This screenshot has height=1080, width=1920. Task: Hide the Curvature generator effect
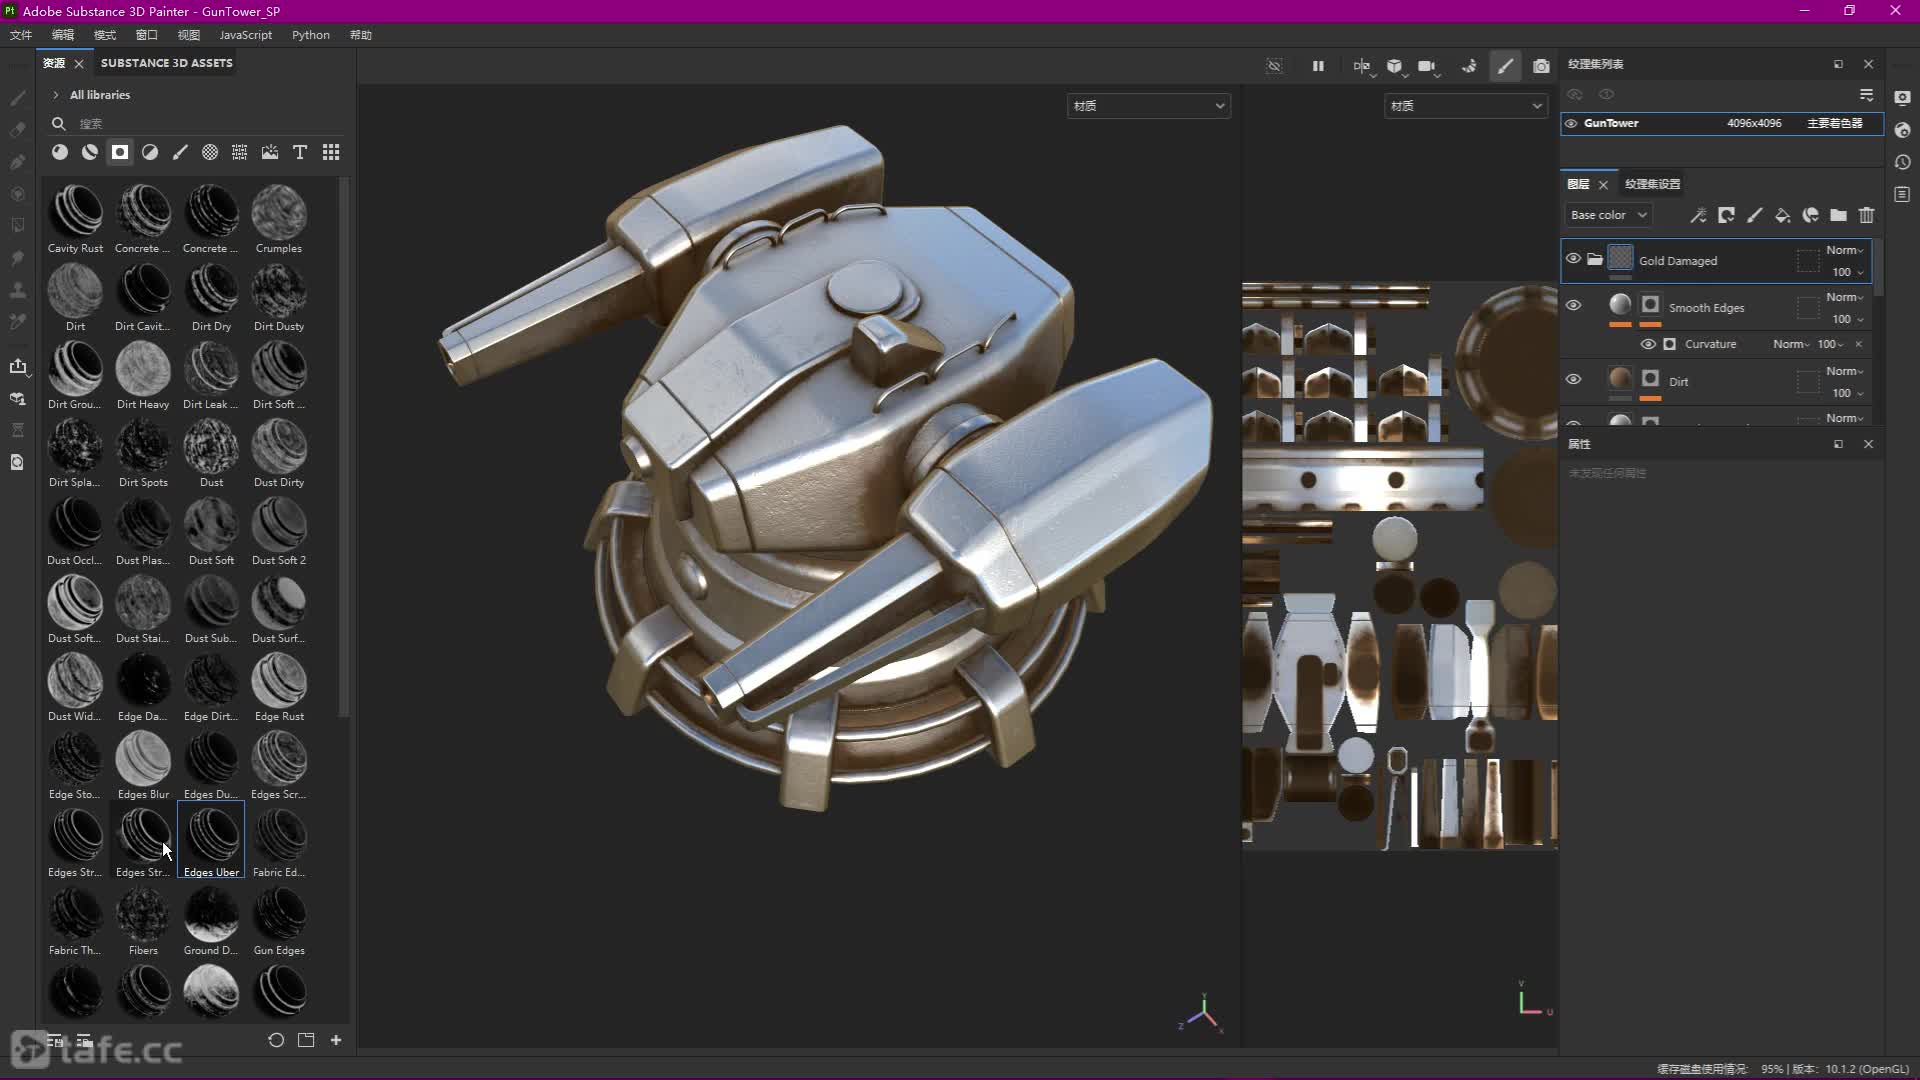(x=1648, y=344)
